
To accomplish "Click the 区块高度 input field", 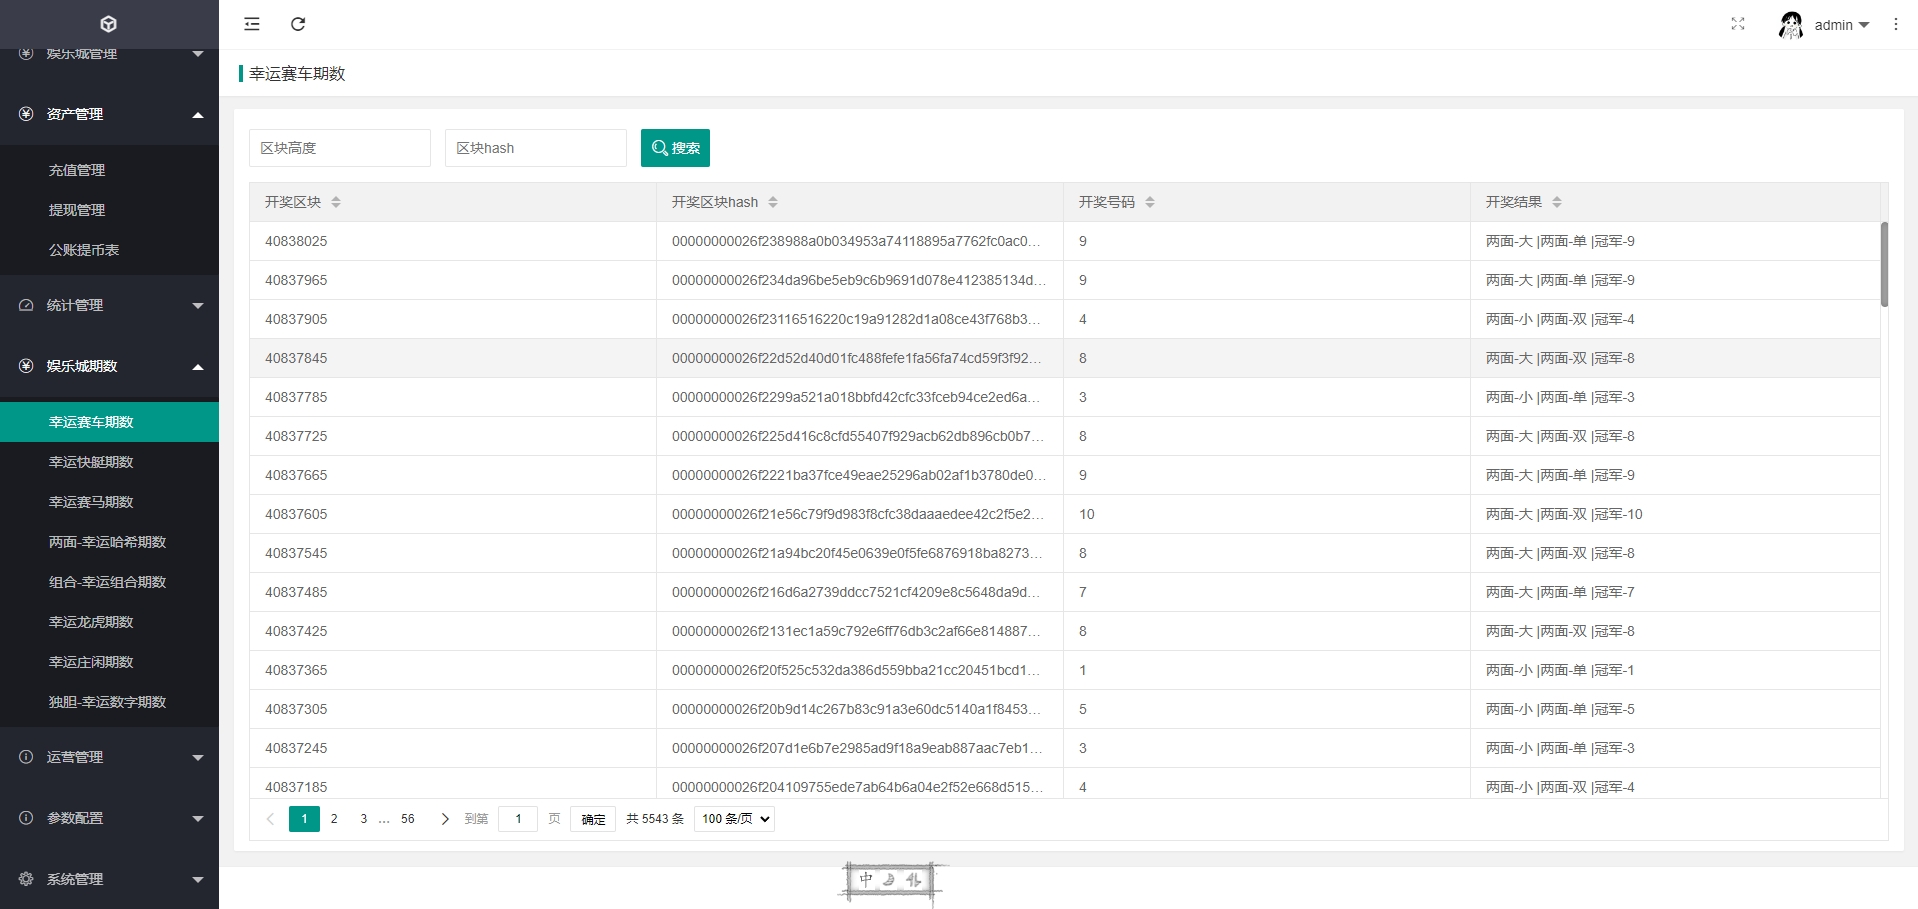I will coord(340,148).
